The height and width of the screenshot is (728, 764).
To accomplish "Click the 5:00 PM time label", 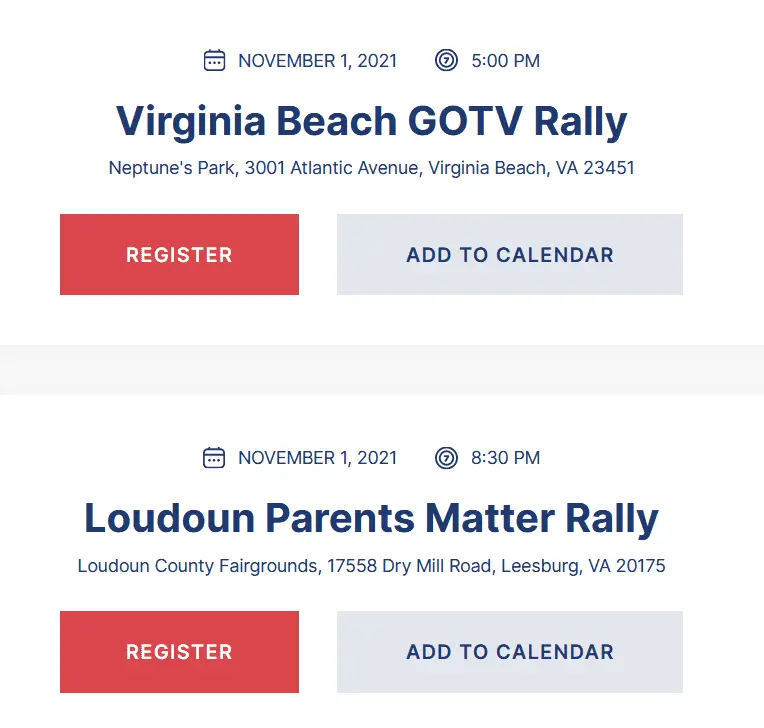I will point(505,61).
